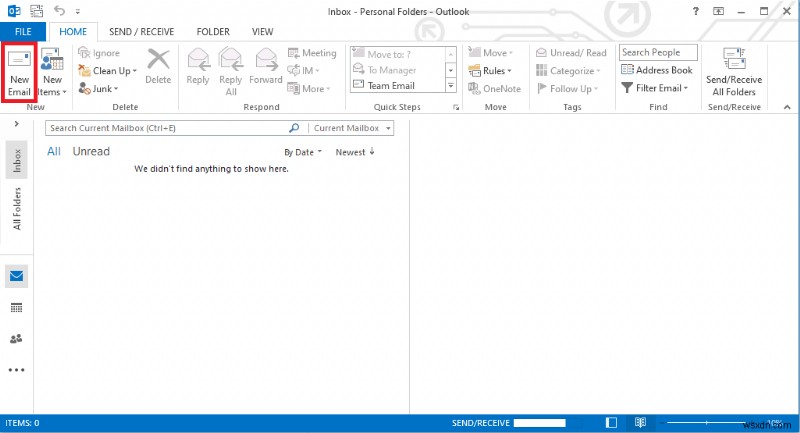800x433 pixels.
Task: Select the Inbox vertical tab
Action: coord(17,160)
